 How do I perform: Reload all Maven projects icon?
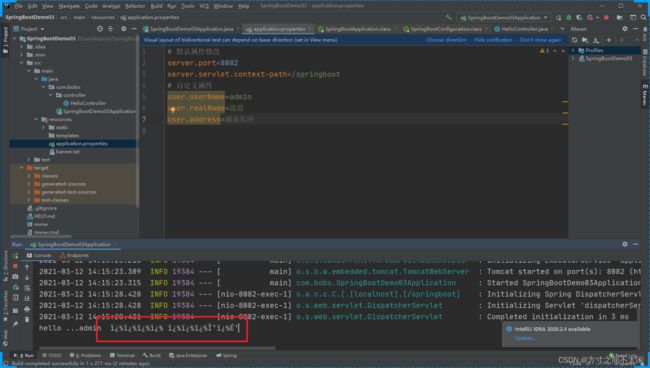(575, 40)
